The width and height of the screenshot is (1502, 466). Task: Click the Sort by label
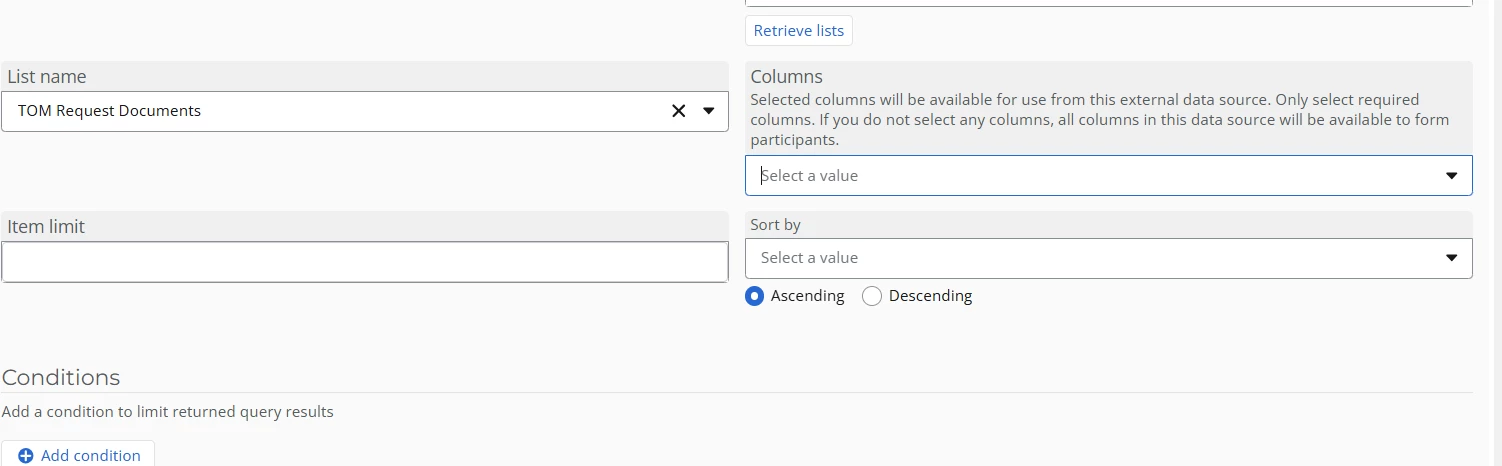point(776,225)
